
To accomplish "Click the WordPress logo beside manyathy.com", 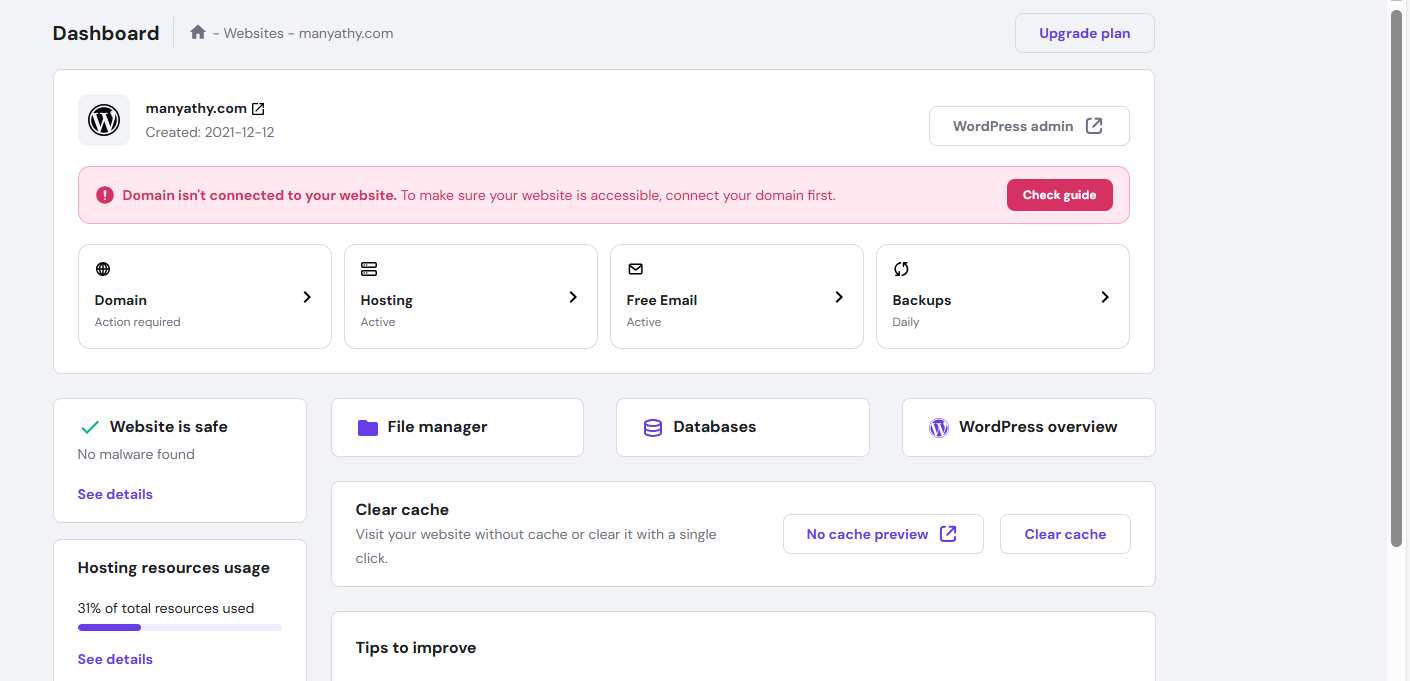I will click(104, 120).
